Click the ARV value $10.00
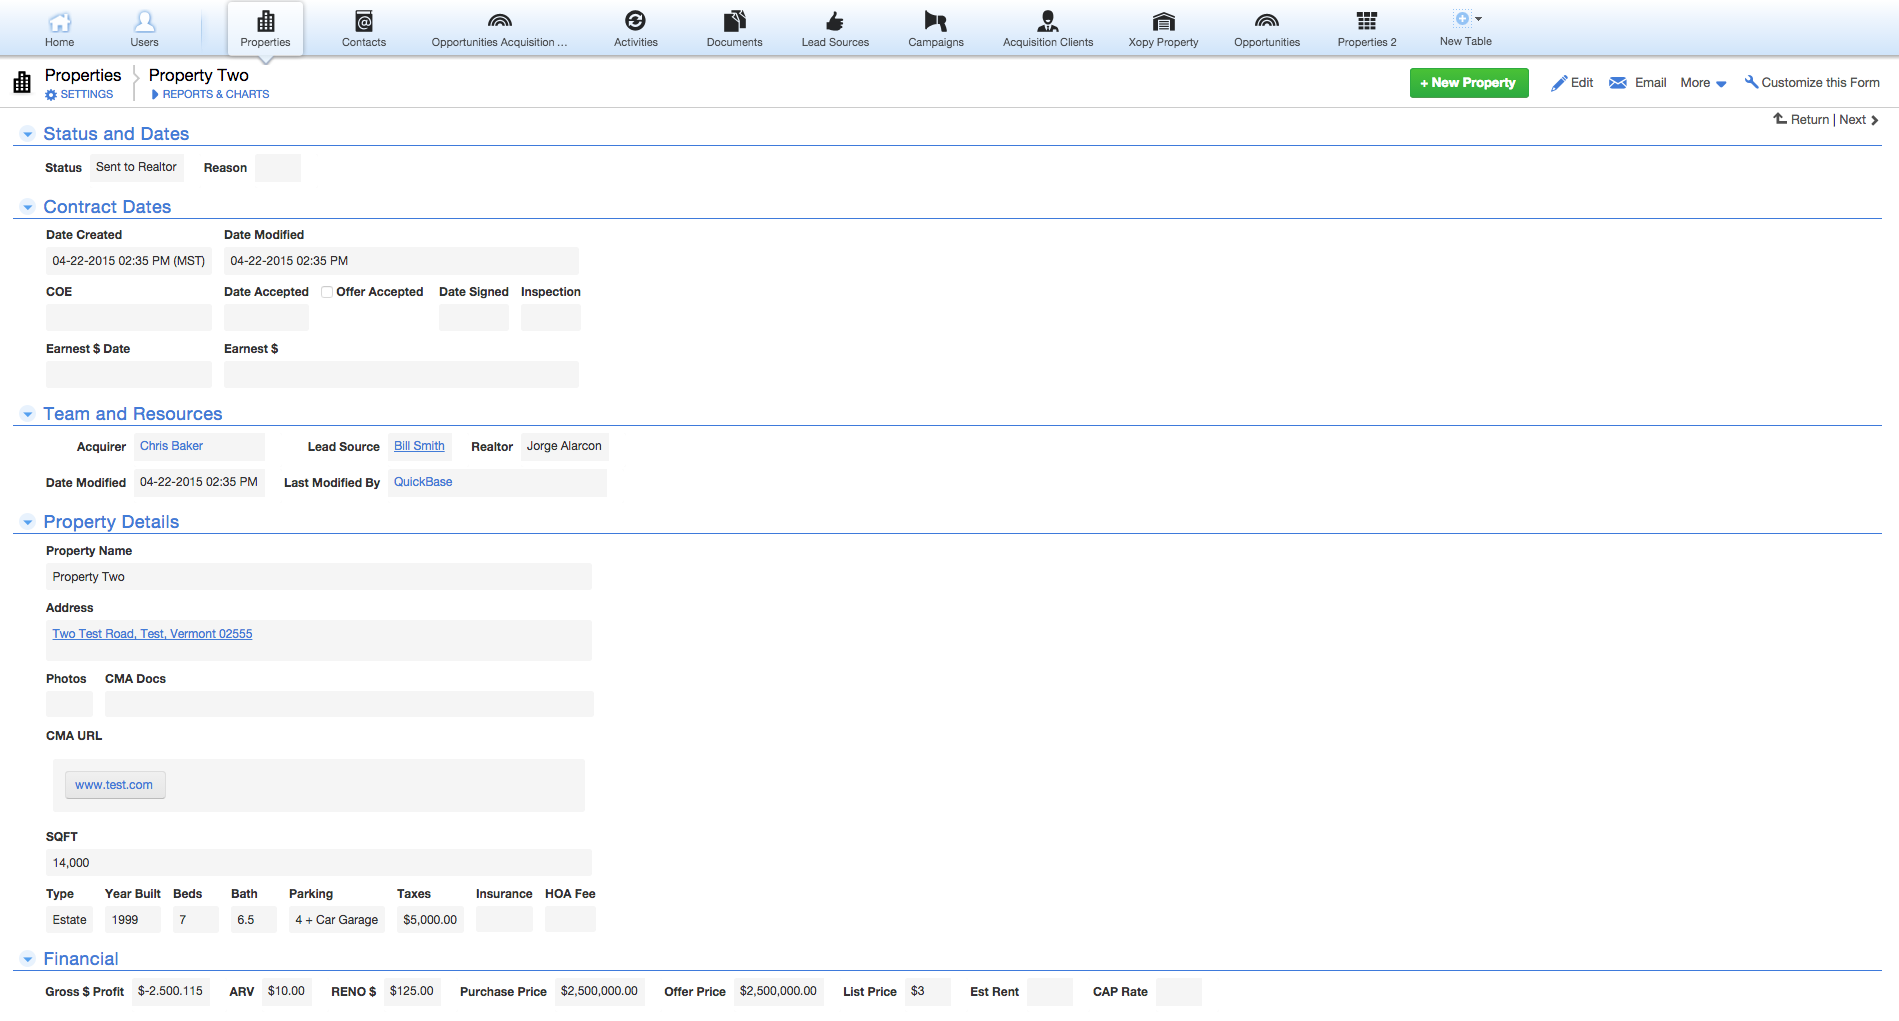The width and height of the screenshot is (1899, 1021). click(286, 992)
